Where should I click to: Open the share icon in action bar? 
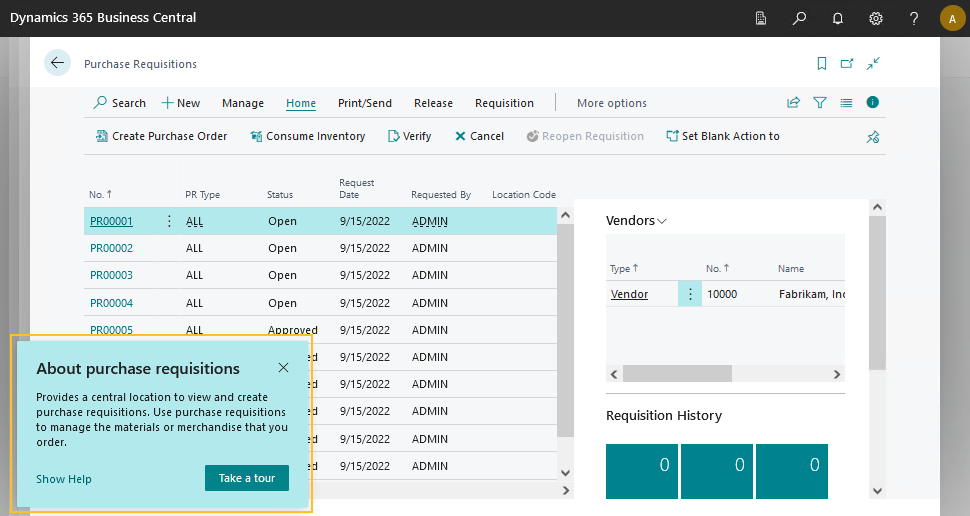[793, 102]
